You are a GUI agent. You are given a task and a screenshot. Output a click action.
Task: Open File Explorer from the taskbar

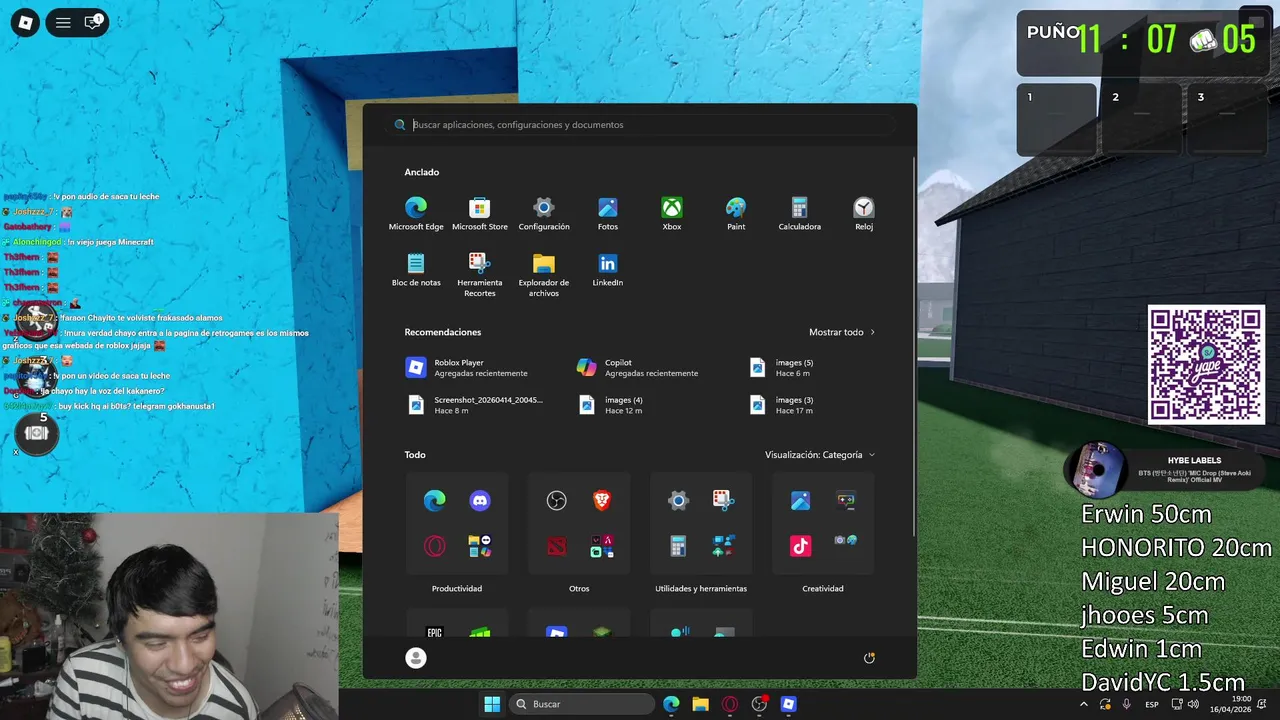click(700, 704)
